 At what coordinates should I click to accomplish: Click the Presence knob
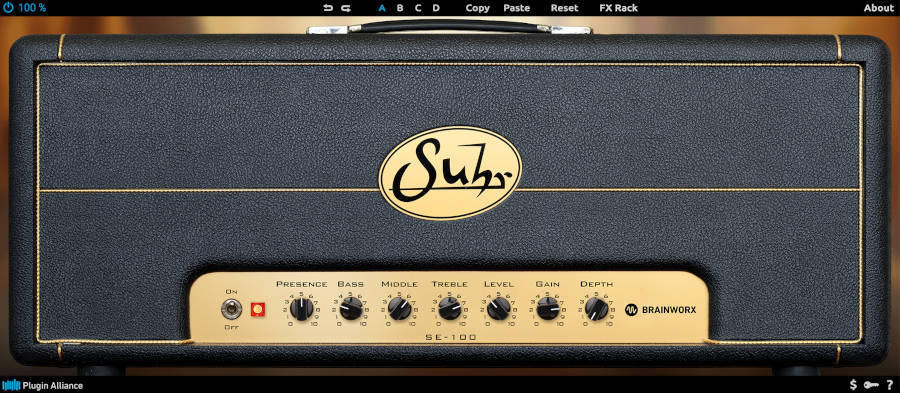point(301,309)
